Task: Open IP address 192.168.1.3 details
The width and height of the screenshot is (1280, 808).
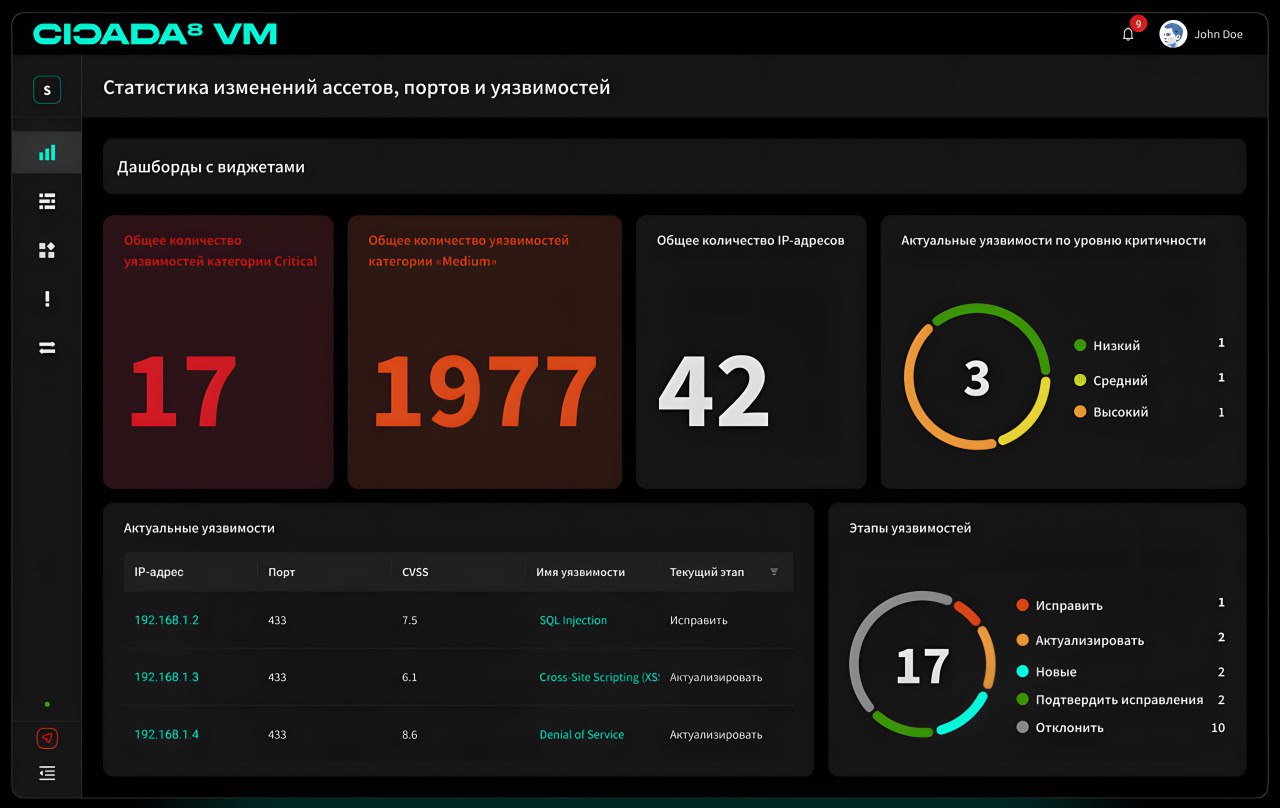Action: (x=167, y=677)
